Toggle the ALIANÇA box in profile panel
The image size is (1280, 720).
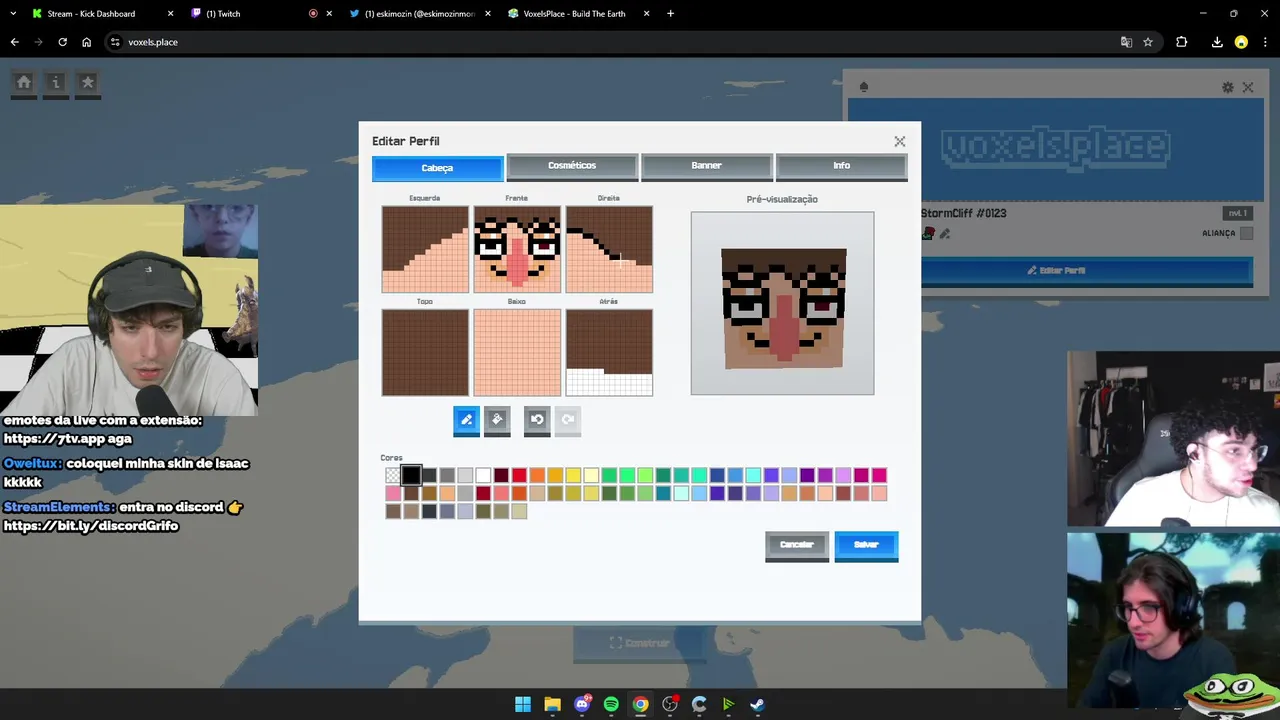coord(1246,233)
